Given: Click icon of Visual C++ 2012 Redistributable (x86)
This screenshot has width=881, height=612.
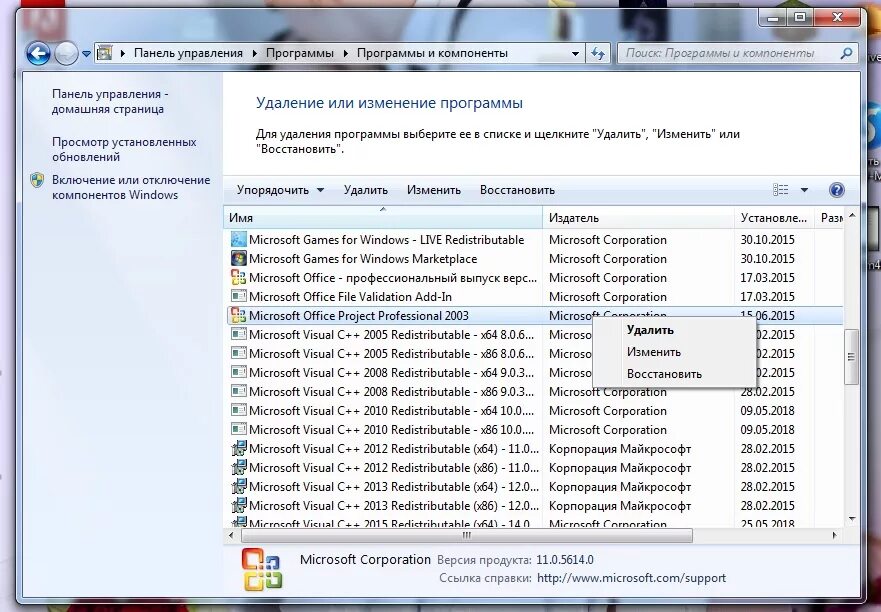Looking at the screenshot, I should point(239,468).
